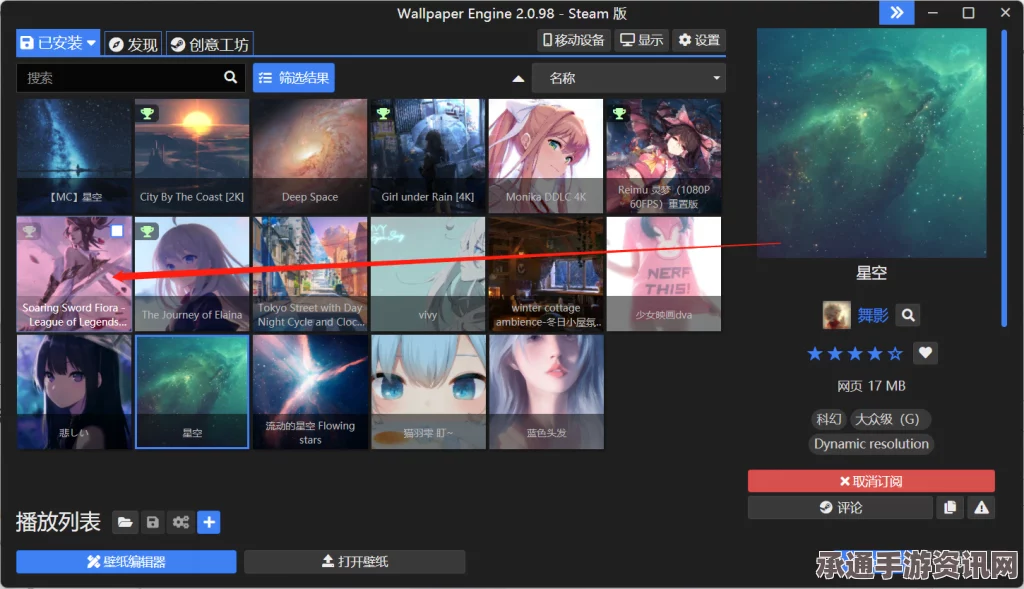Click the 打开壁纸 button
This screenshot has height=589, width=1024.
(x=355, y=562)
